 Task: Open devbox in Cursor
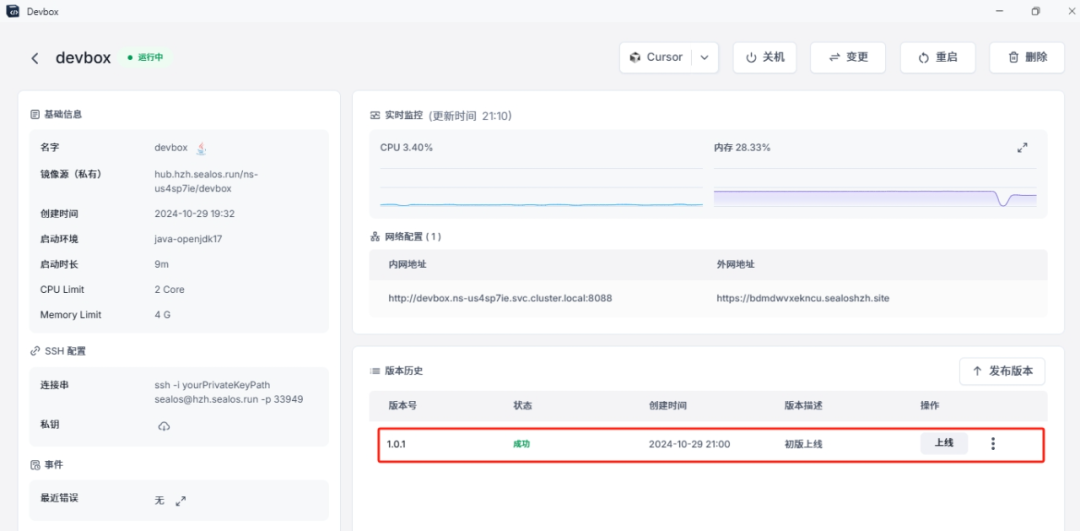coord(655,58)
